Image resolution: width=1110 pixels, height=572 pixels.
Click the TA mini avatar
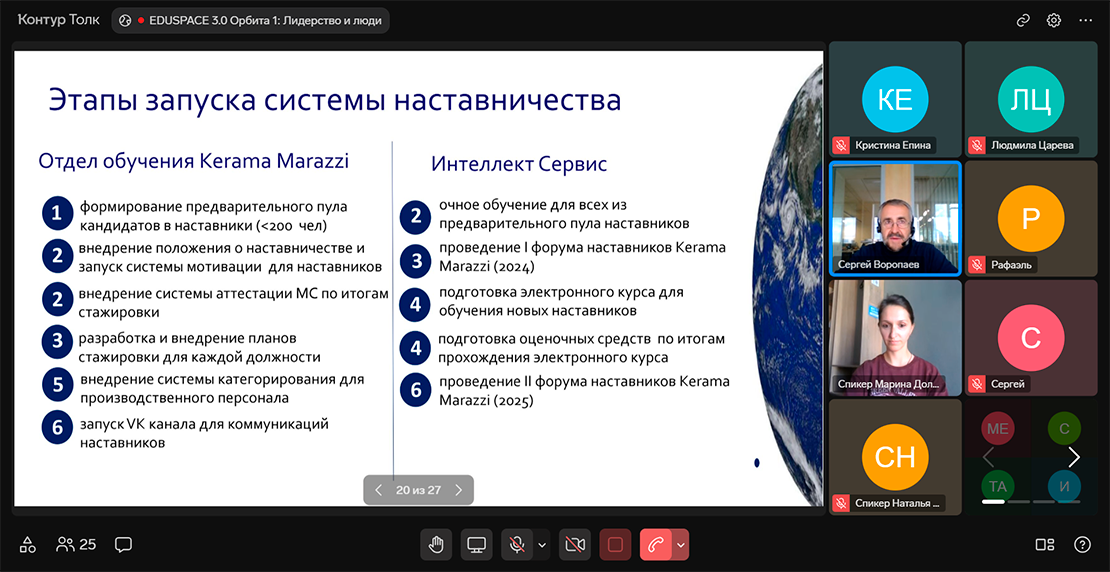pyautogui.click(x=997, y=486)
